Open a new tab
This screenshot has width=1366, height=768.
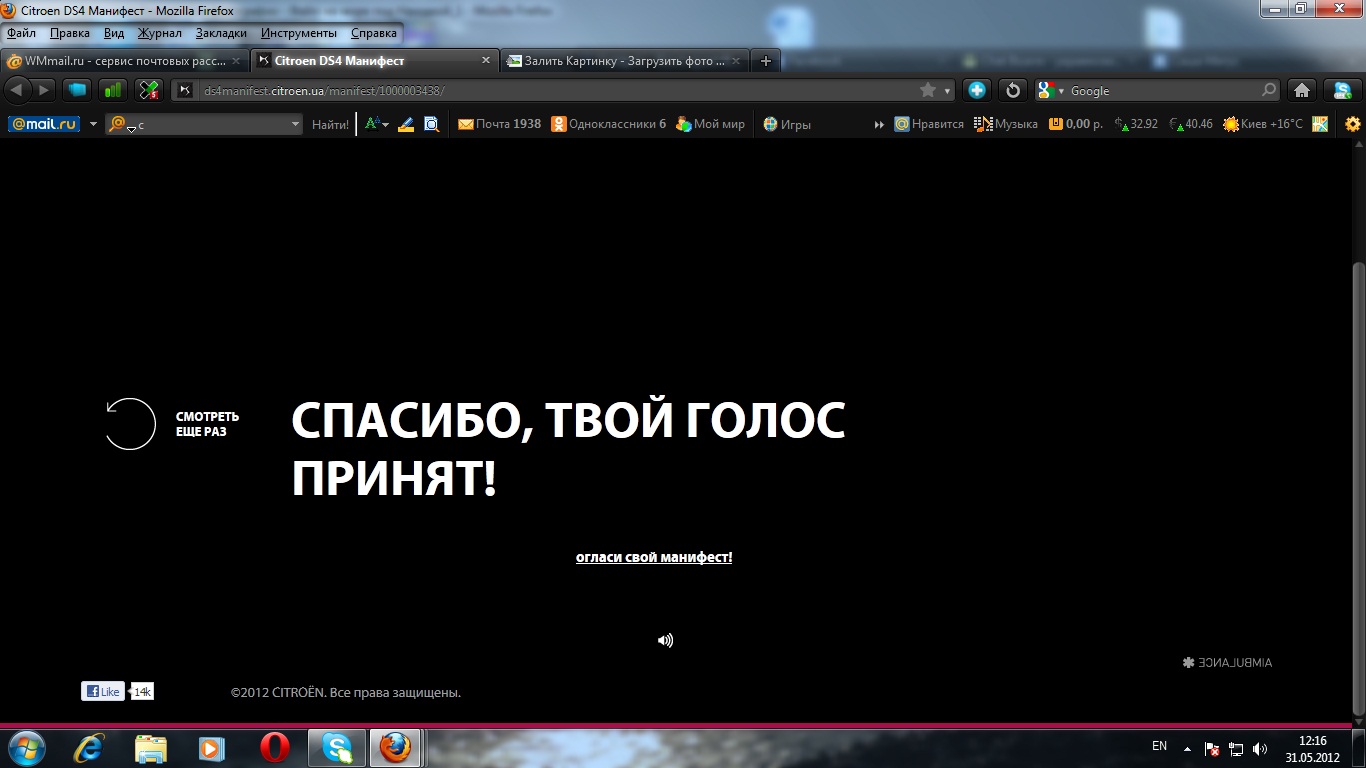coord(766,61)
